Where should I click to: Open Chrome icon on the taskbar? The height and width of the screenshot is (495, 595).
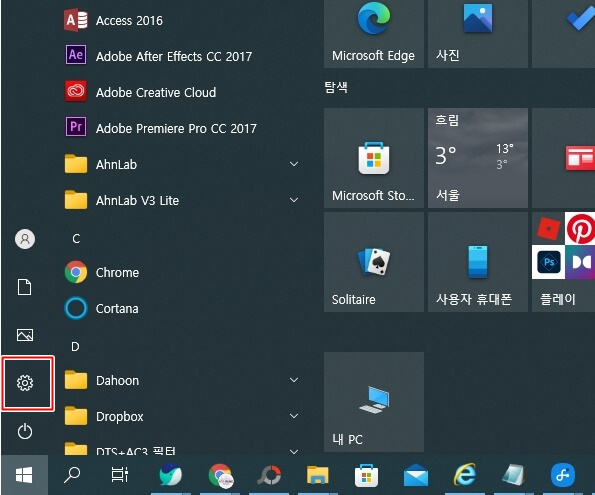coord(220,475)
